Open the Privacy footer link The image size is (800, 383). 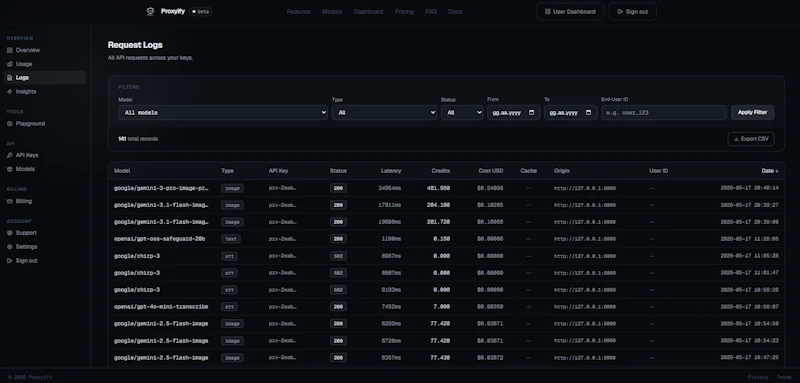point(758,377)
